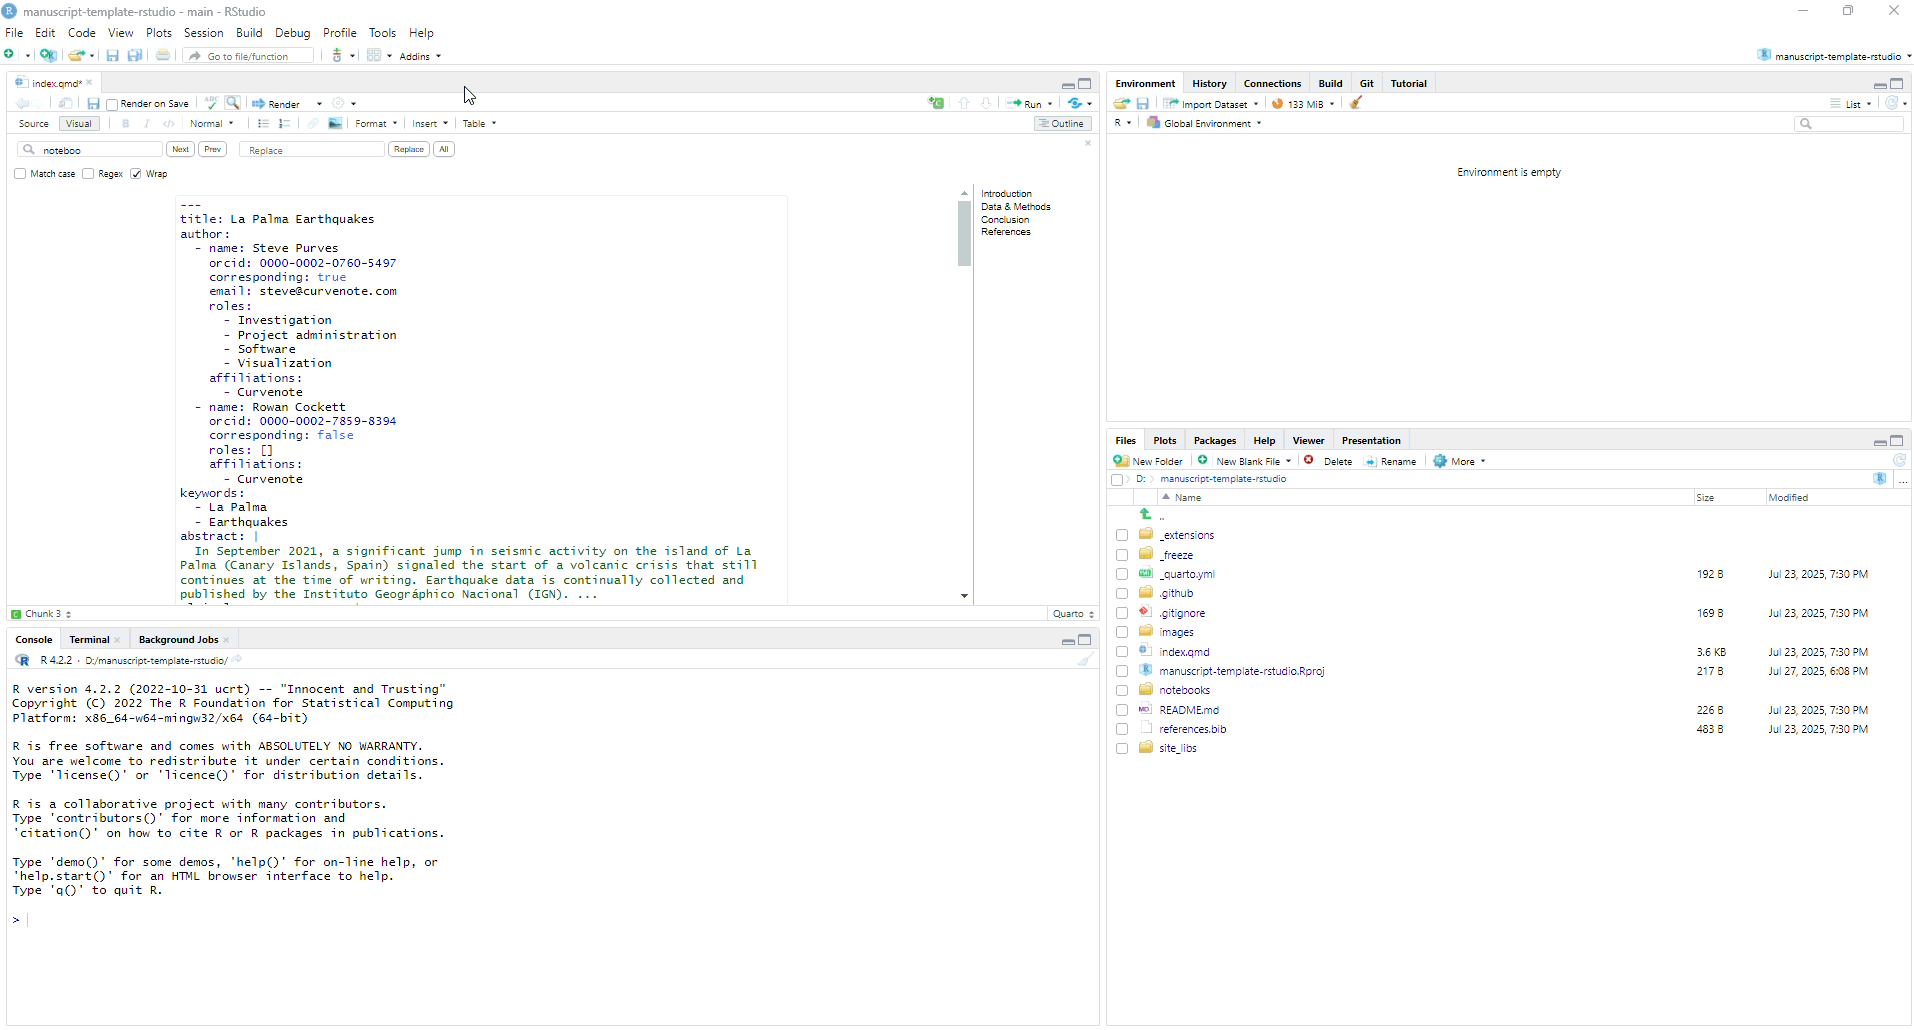Open the Normal paragraph style dropdown

(212, 124)
